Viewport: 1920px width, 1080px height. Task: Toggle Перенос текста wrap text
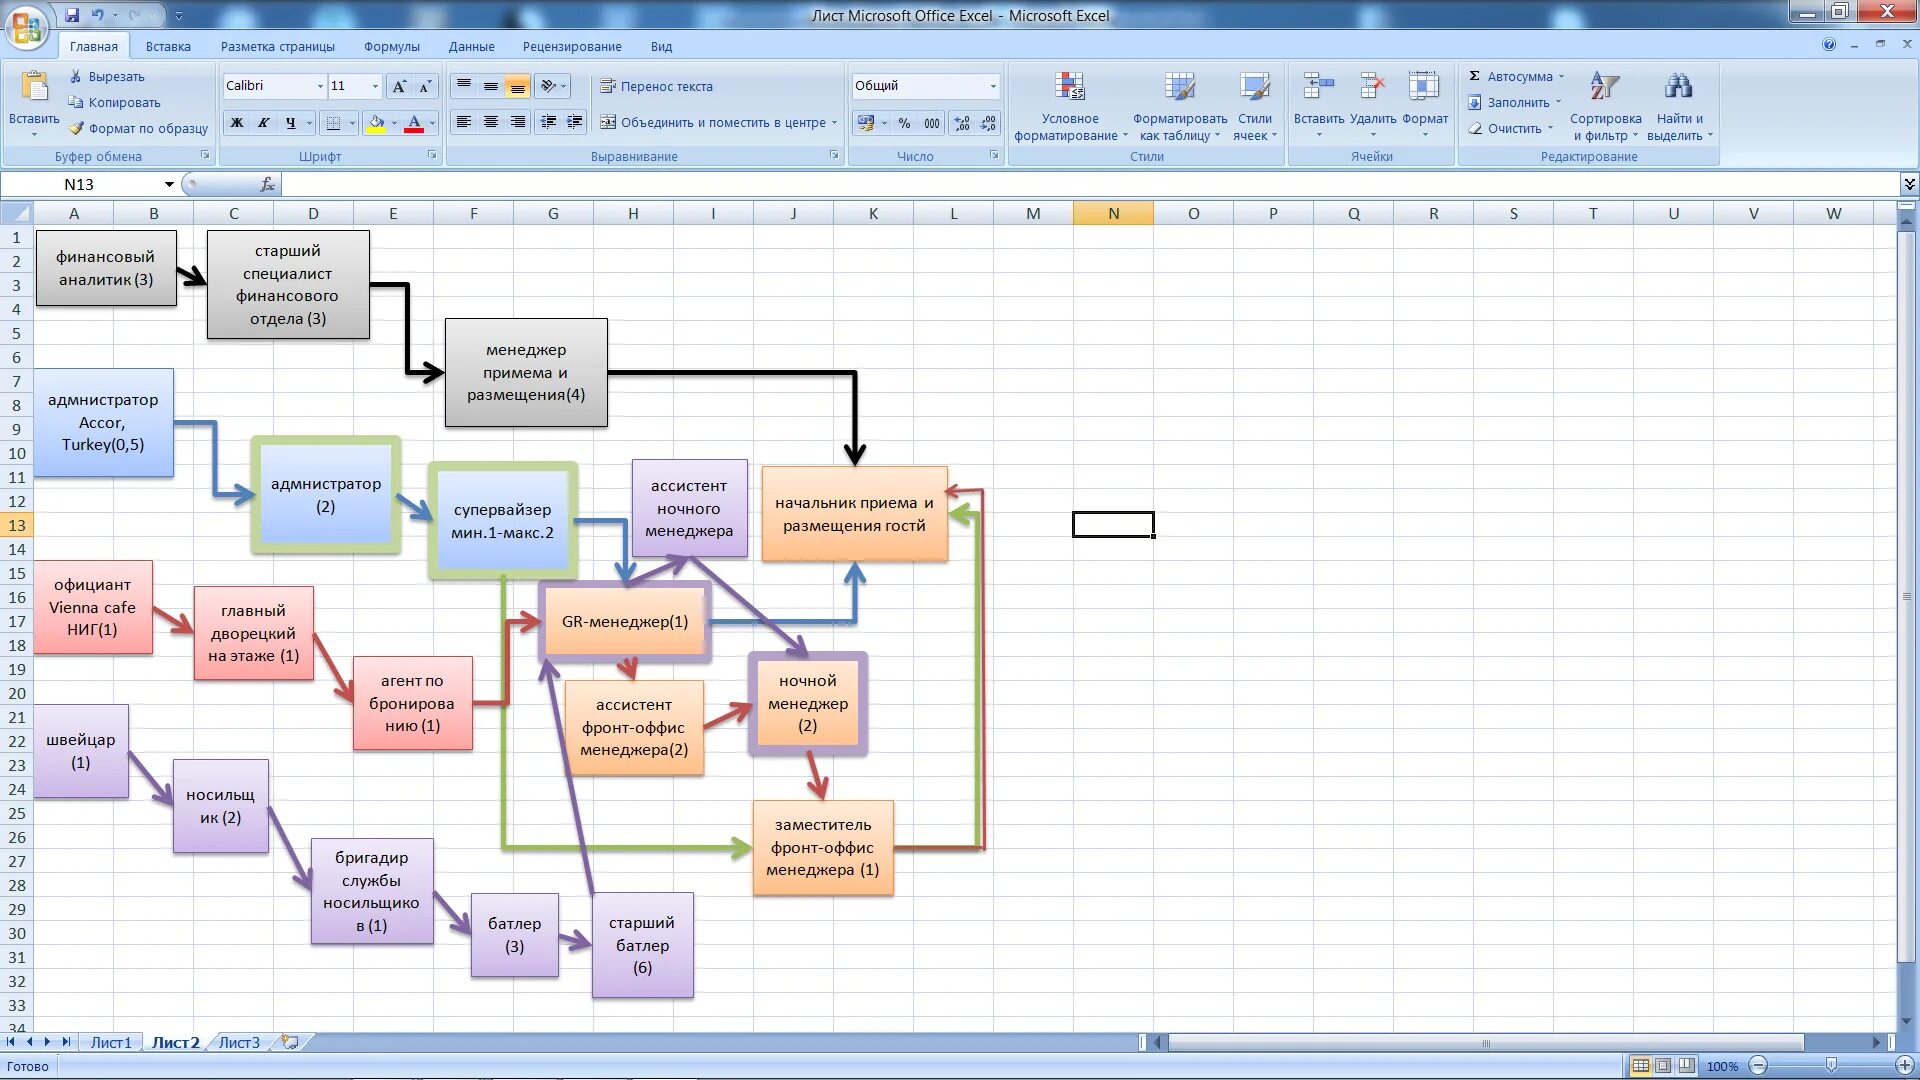(656, 86)
